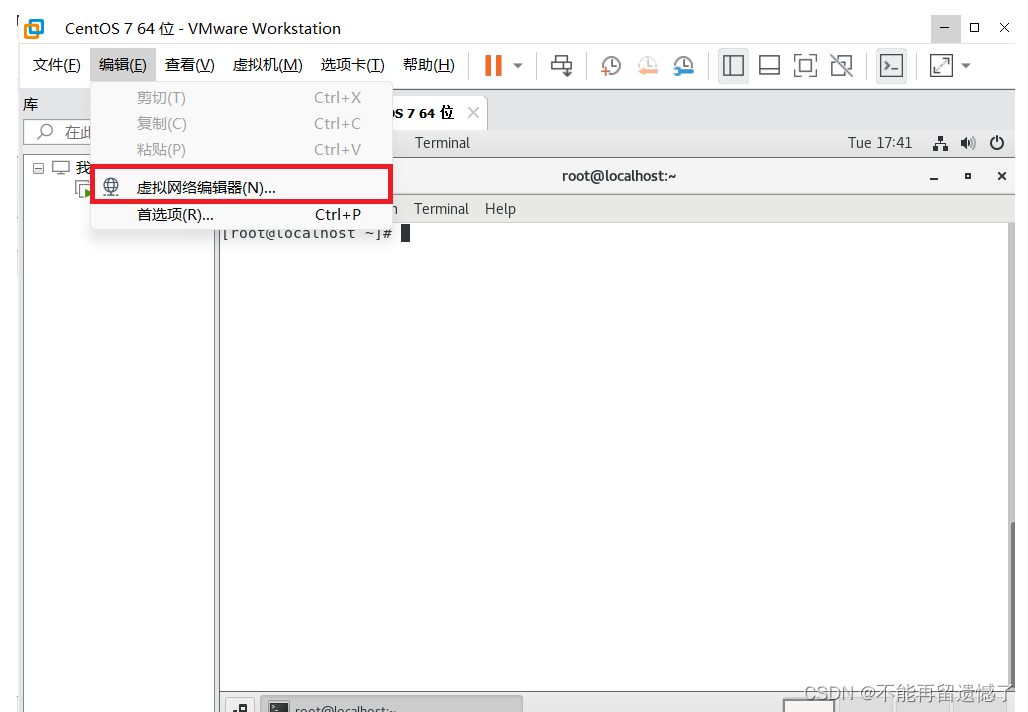This screenshot has width=1028, height=712.
Task: Send Ctrl+Alt+Del to the virtual machine
Action: click(x=561, y=66)
